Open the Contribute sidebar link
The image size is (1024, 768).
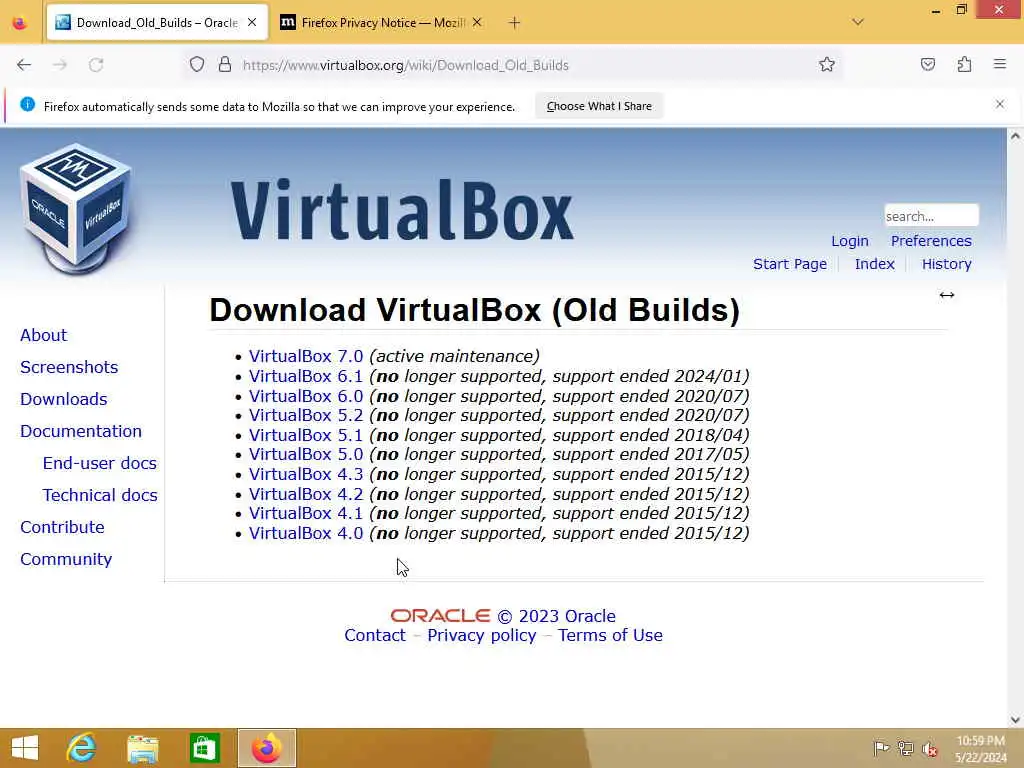tap(62, 527)
